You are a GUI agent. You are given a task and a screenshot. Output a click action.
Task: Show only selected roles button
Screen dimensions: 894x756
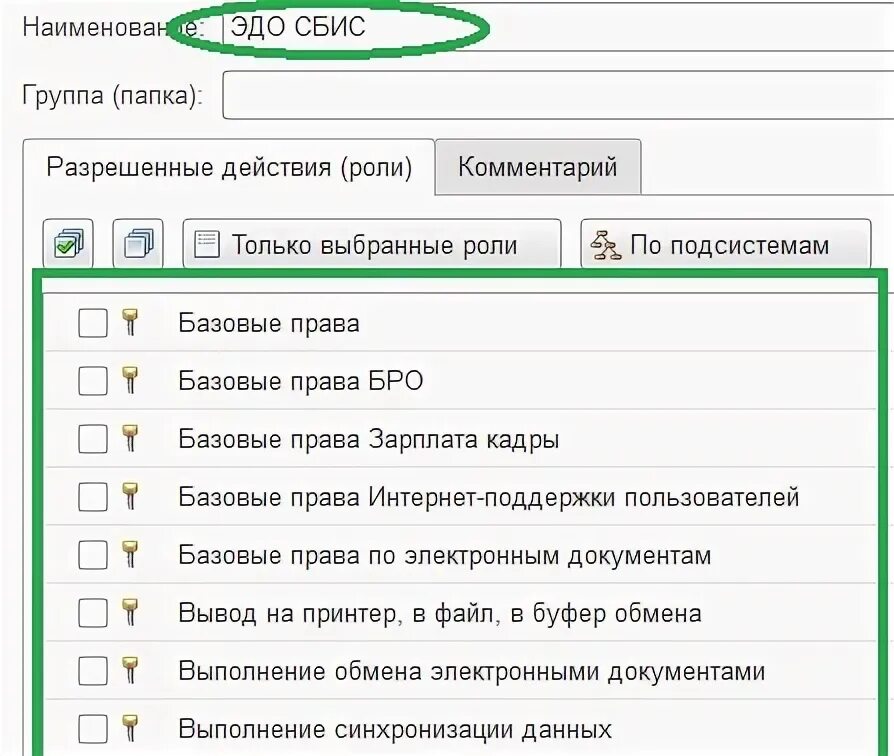372,244
